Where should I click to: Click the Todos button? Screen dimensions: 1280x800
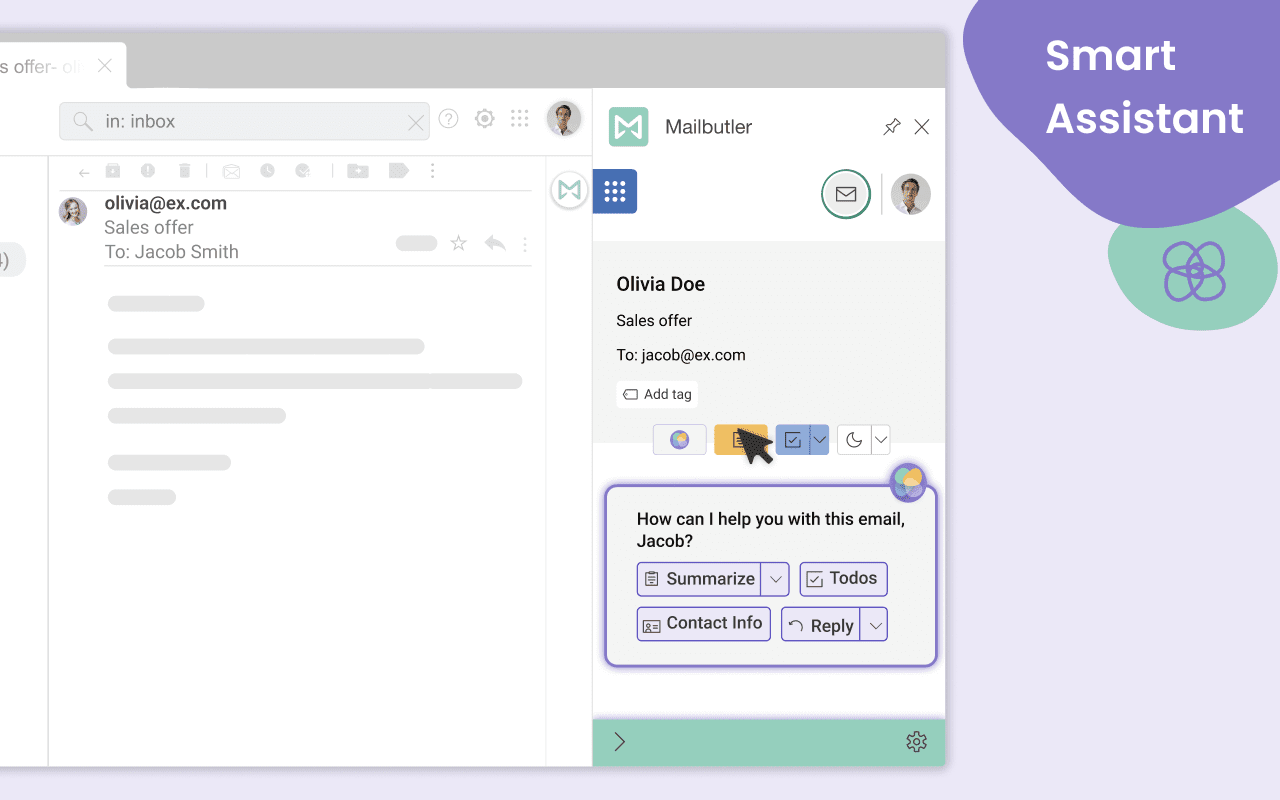[843, 579]
